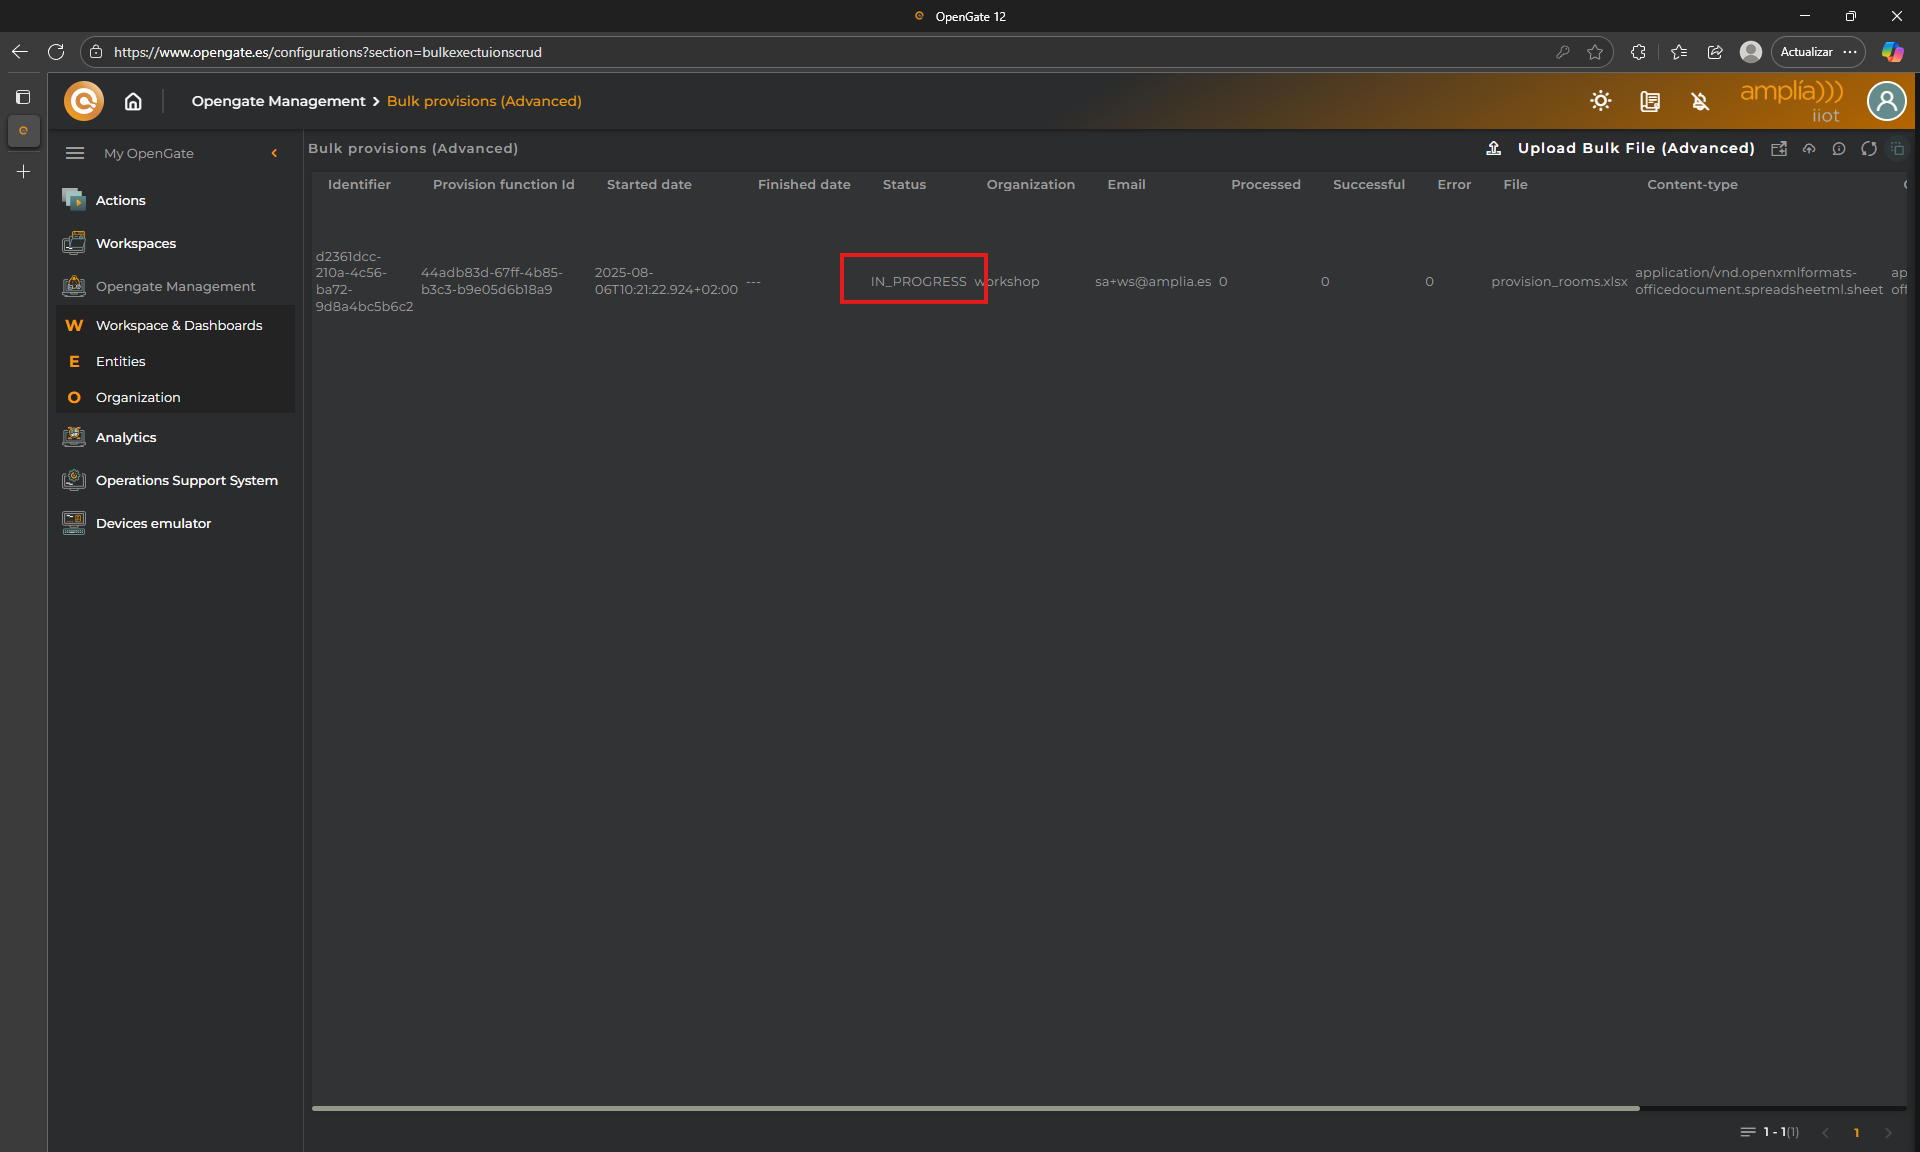This screenshot has height=1152, width=1920.
Task: Expand the Opengate Management section
Action: 175,286
